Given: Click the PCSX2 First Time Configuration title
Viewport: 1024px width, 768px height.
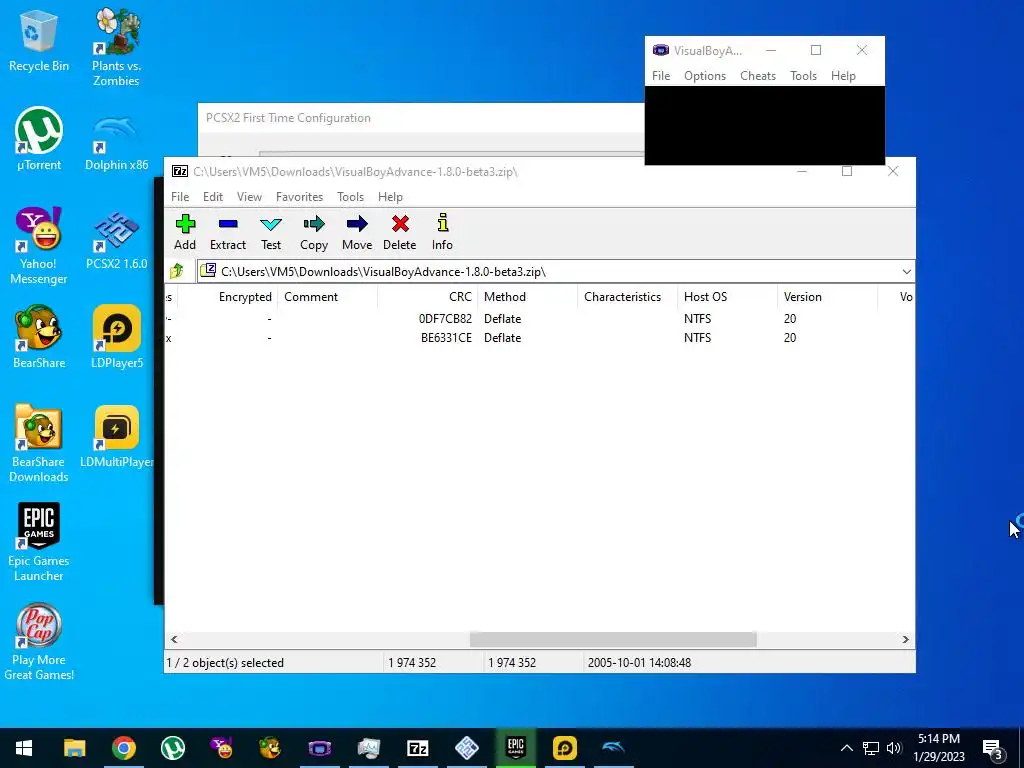Looking at the screenshot, I should (288, 118).
